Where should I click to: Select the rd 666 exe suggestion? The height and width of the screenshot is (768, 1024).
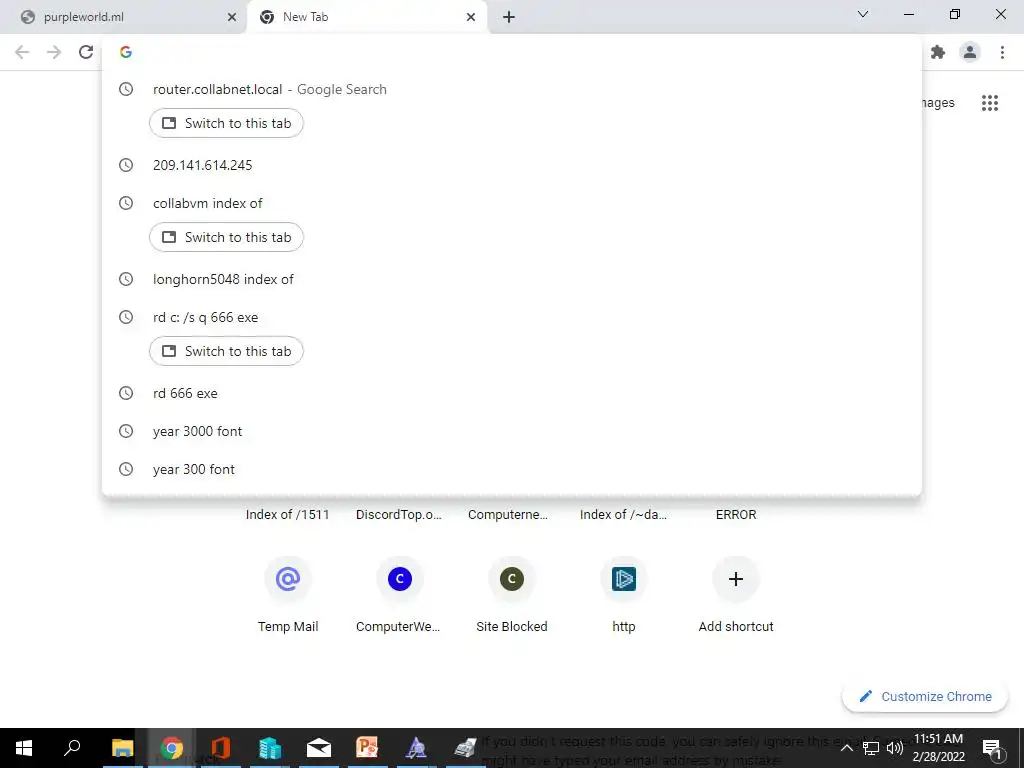tap(512, 393)
